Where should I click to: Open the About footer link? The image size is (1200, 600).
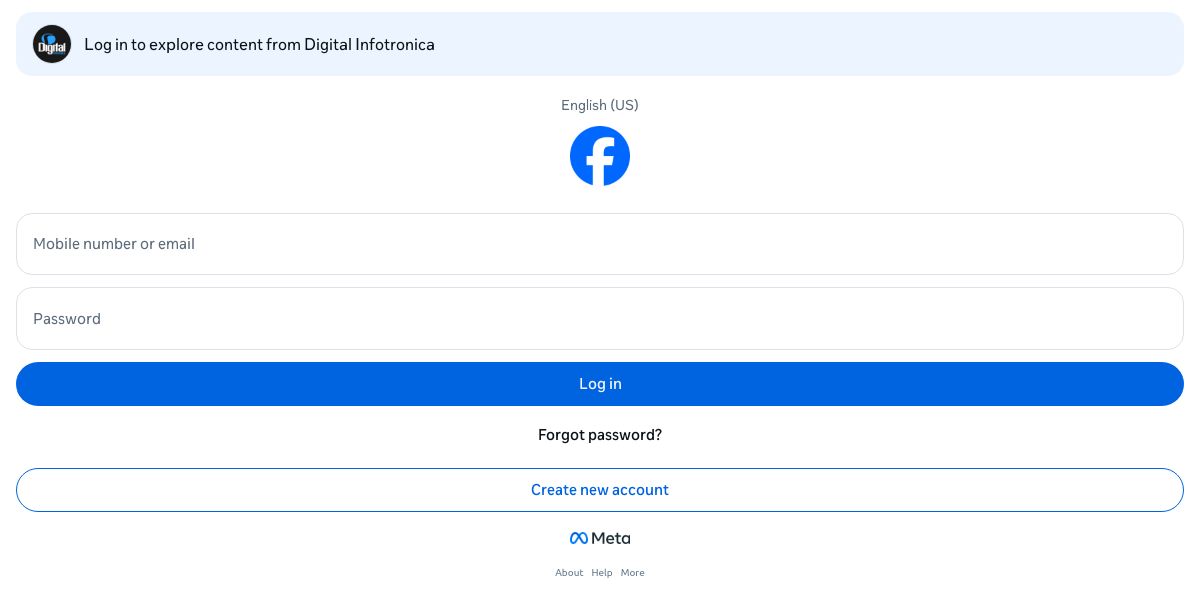point(569,573)
